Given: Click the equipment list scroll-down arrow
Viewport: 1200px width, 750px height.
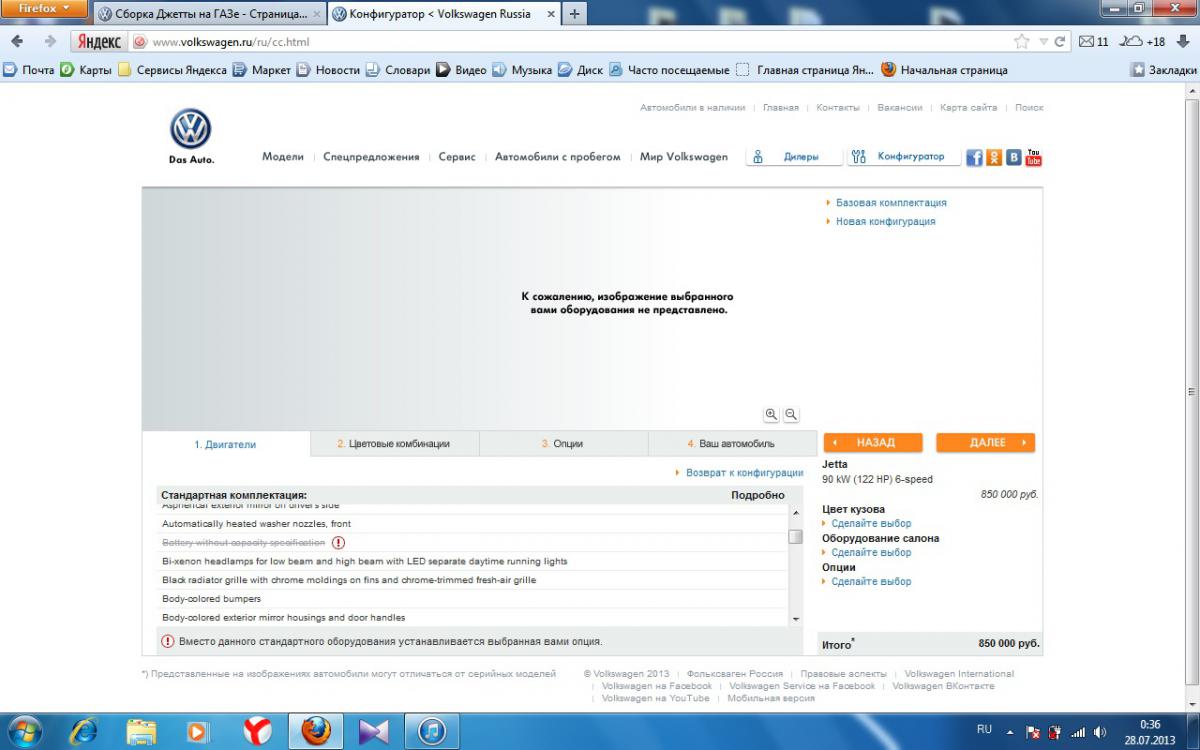Looking at the screenshot, I should click(796, 619).
